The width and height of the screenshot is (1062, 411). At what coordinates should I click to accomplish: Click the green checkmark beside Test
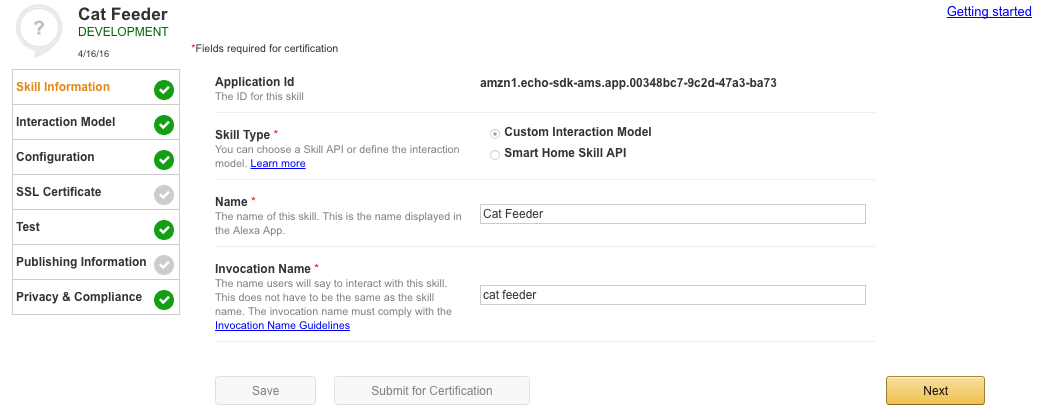pos(164,230)
